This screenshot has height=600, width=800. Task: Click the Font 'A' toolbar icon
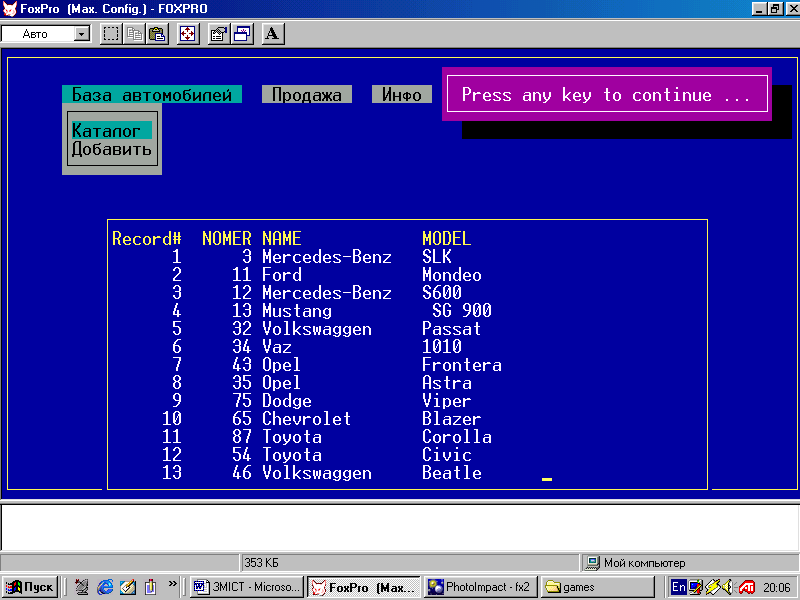point(272,34)
